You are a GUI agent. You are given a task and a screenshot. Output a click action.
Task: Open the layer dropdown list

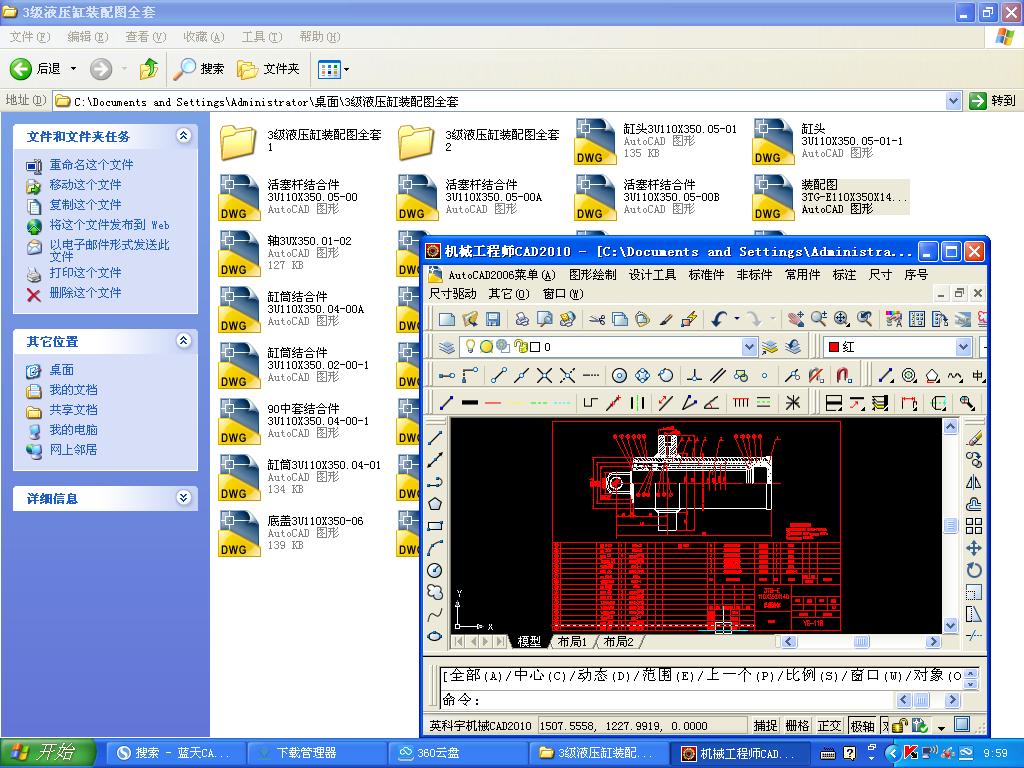(x=749, y=347)
